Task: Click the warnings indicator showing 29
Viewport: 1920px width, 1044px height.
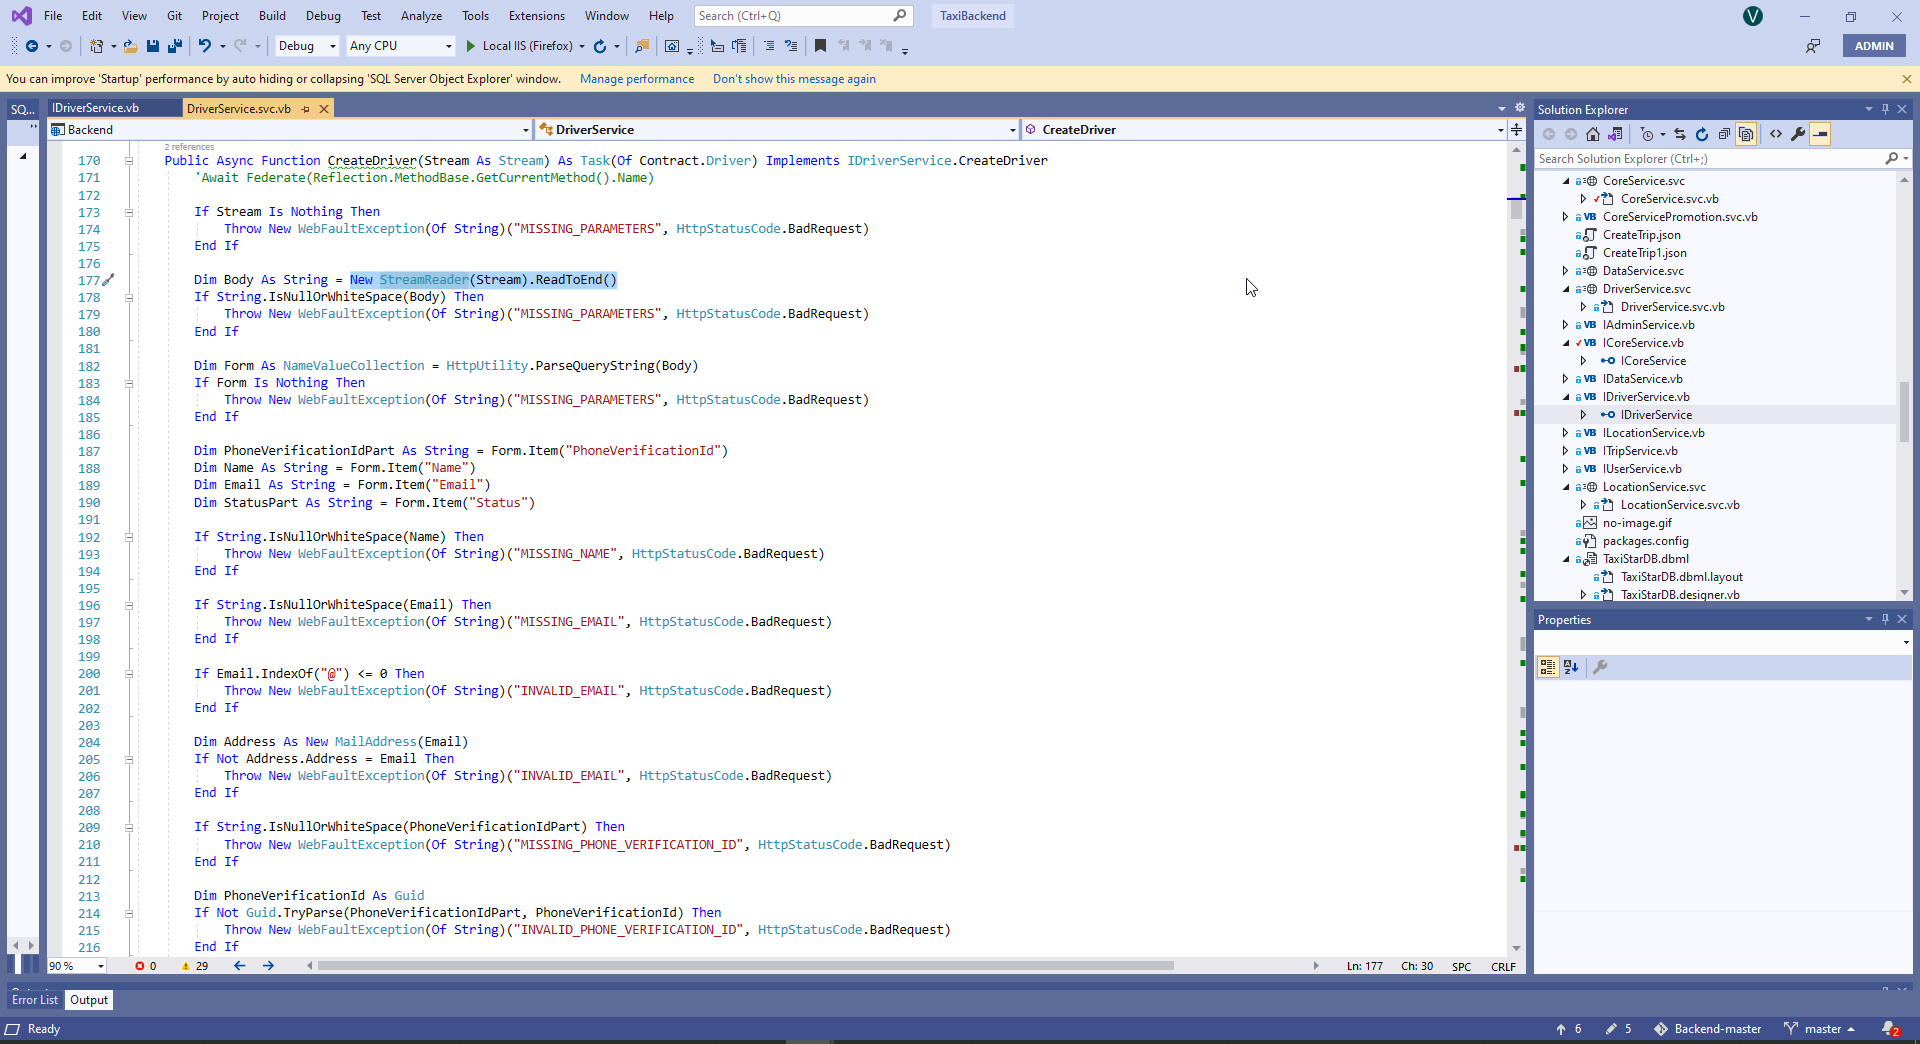Action: click(195, 966)
